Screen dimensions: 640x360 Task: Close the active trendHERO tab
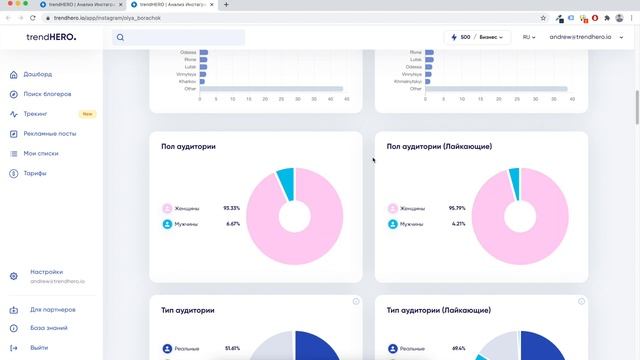pyautogui.click(x=211, y=4)
